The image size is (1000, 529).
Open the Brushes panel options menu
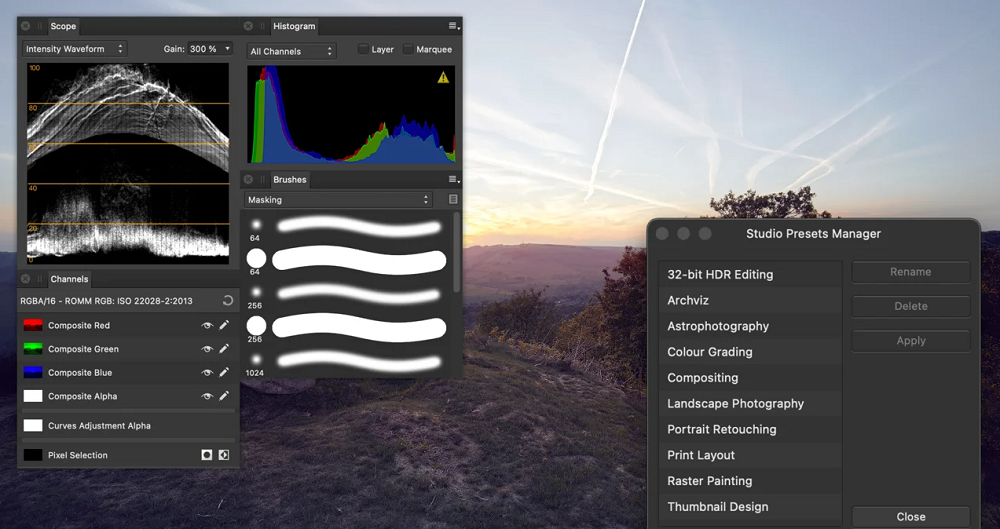tap(453, 179)
